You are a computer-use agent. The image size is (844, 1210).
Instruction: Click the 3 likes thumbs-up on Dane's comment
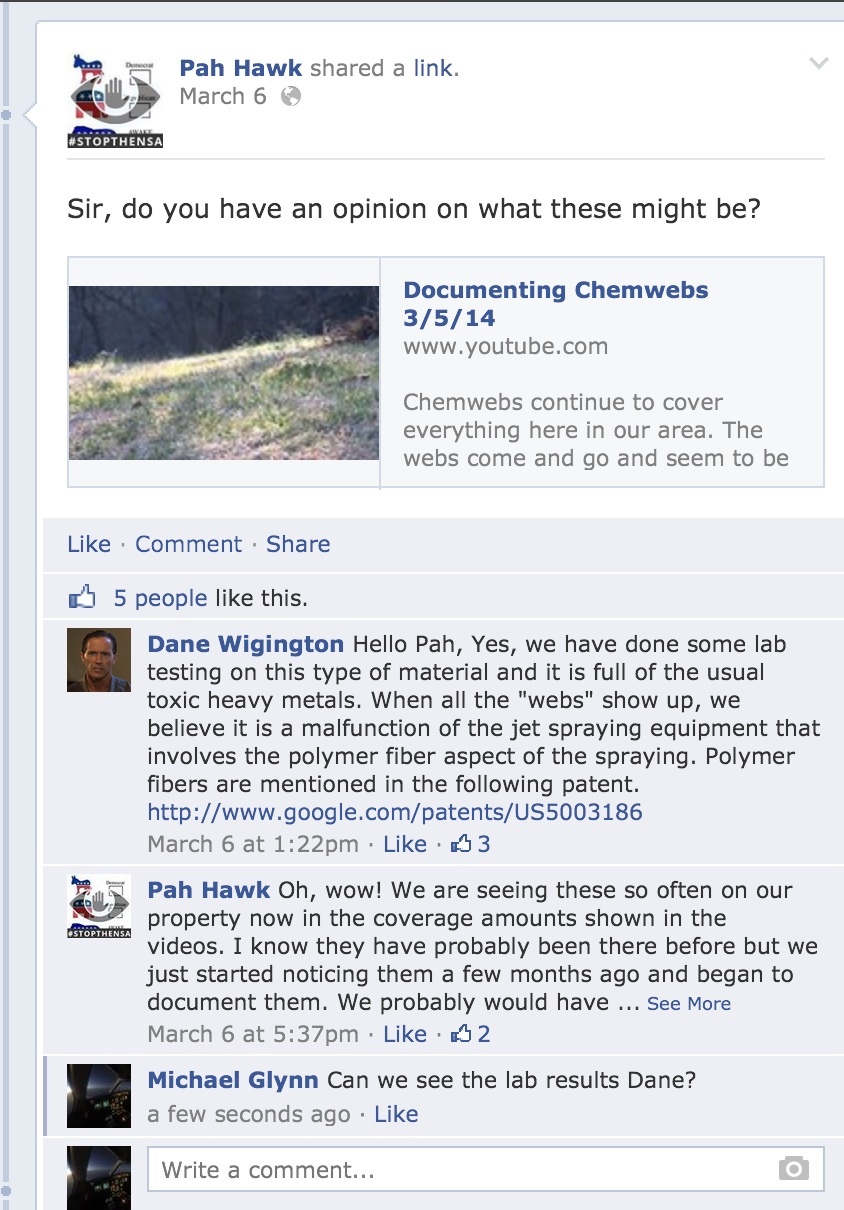tap(462, 844)
